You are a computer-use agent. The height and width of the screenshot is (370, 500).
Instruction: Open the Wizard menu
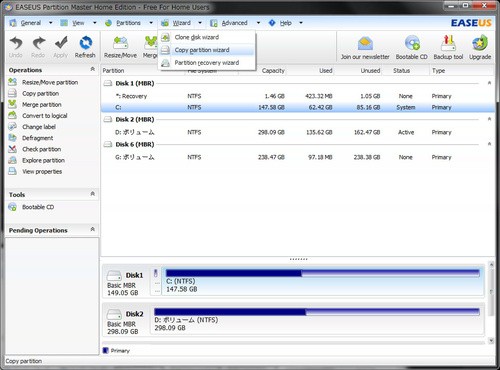point(182,23)
